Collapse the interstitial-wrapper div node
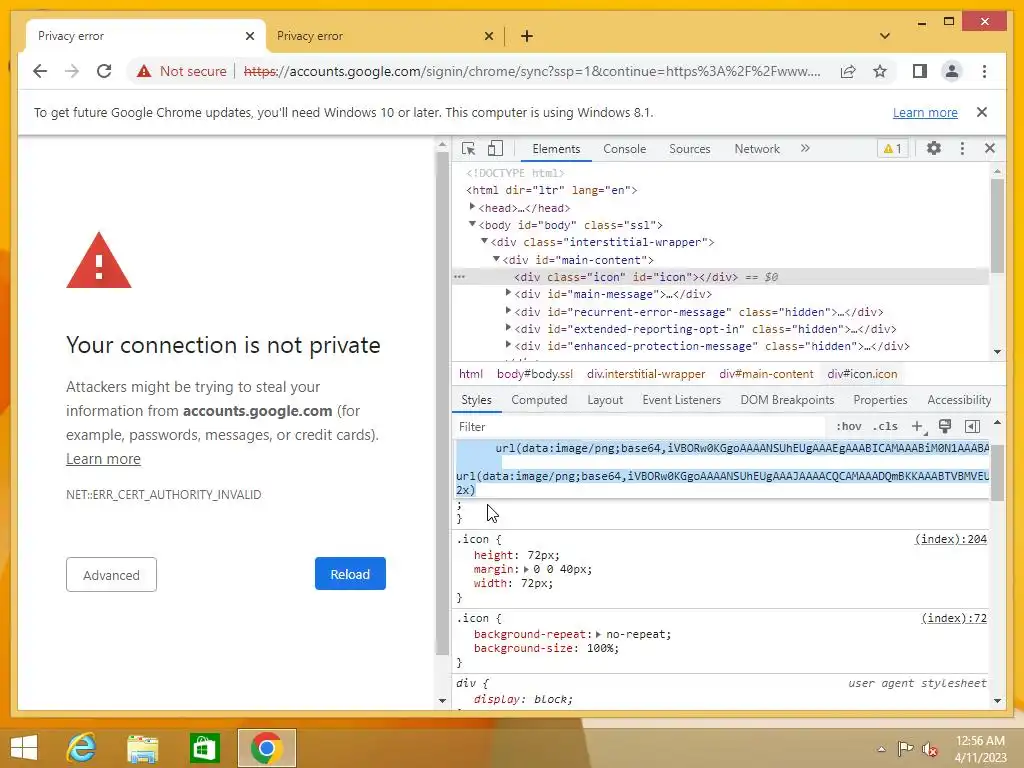The image size is (1024, 768). [484, 241]
